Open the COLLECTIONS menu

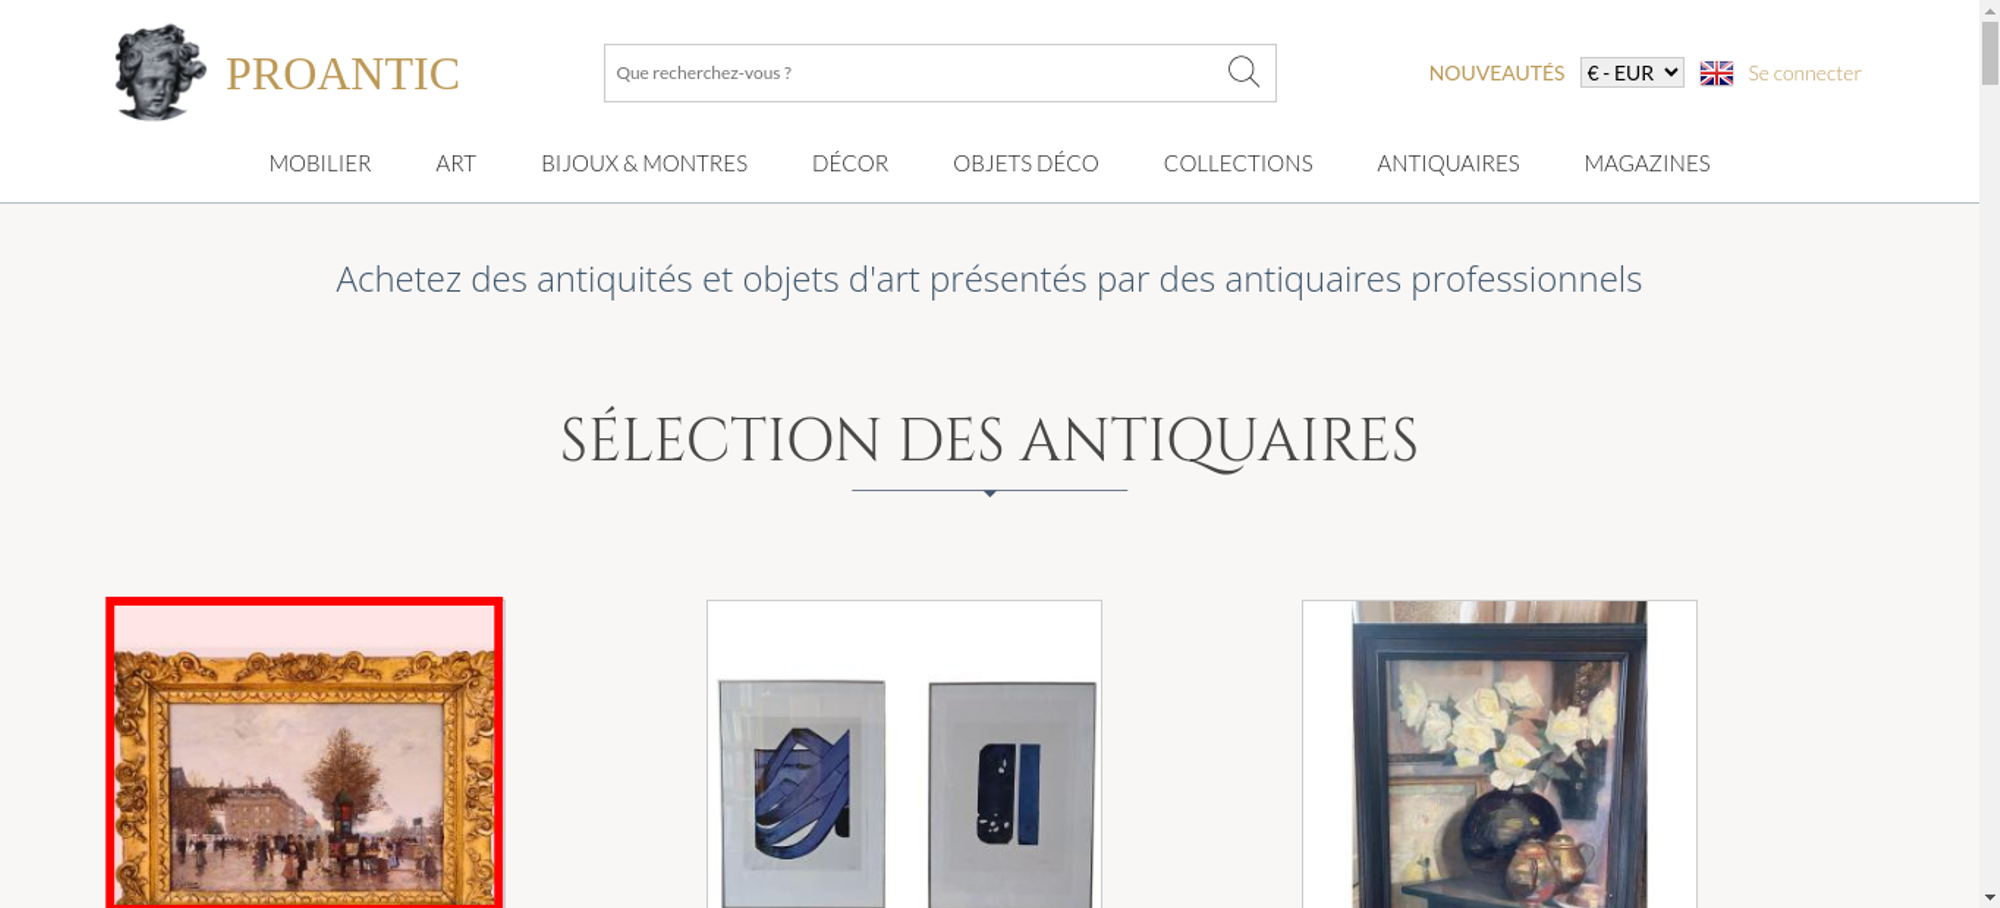point(1238,163)
